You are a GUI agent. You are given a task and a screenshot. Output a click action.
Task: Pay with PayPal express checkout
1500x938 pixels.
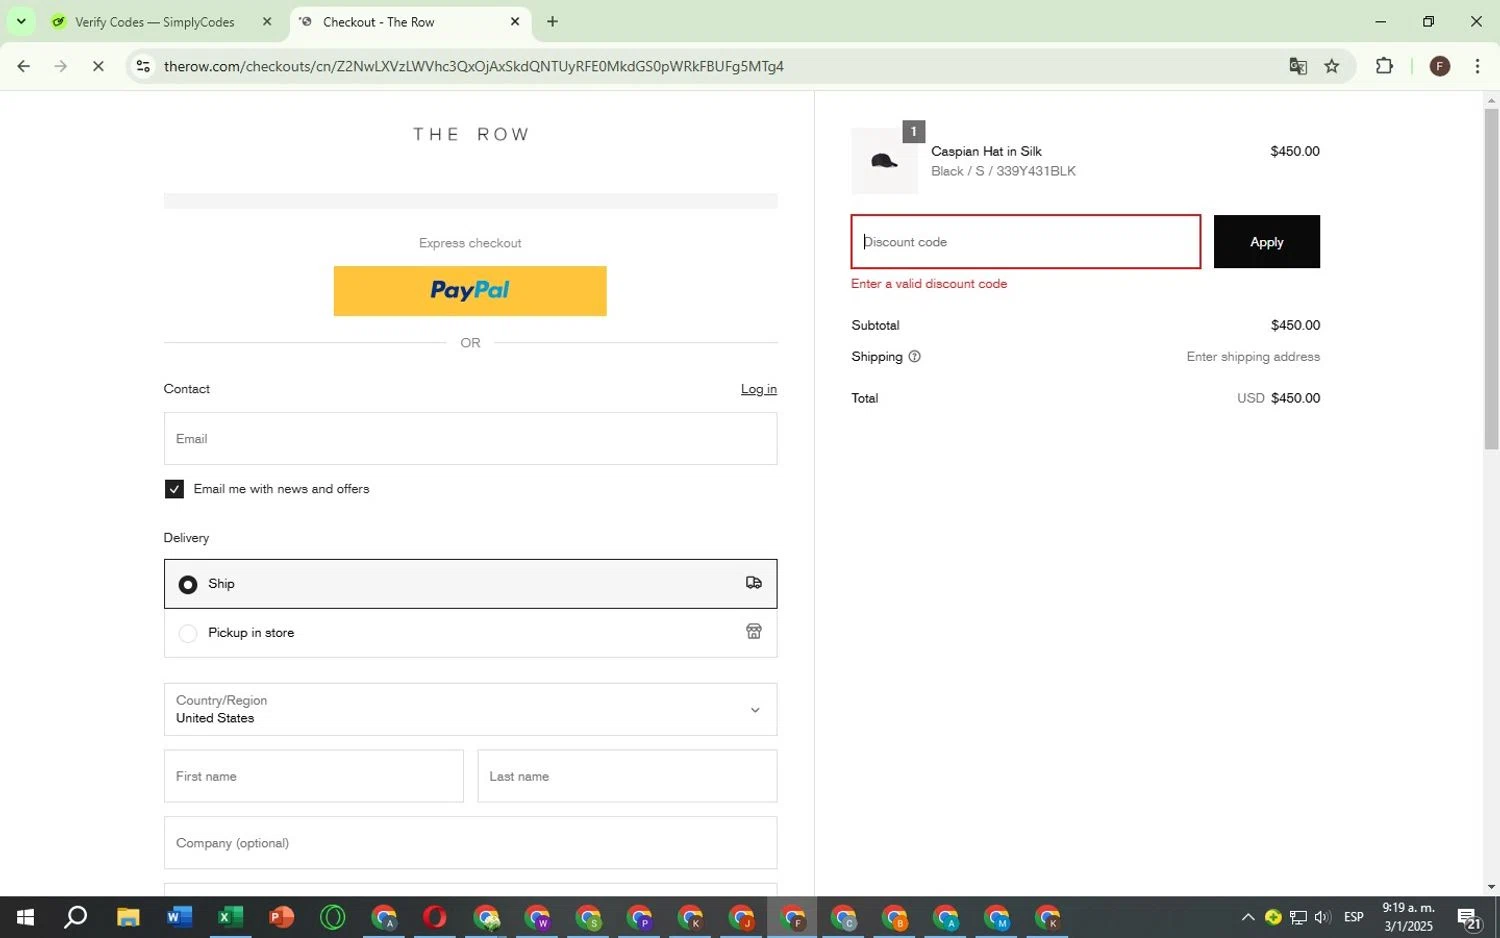click(x=470, y=291)
